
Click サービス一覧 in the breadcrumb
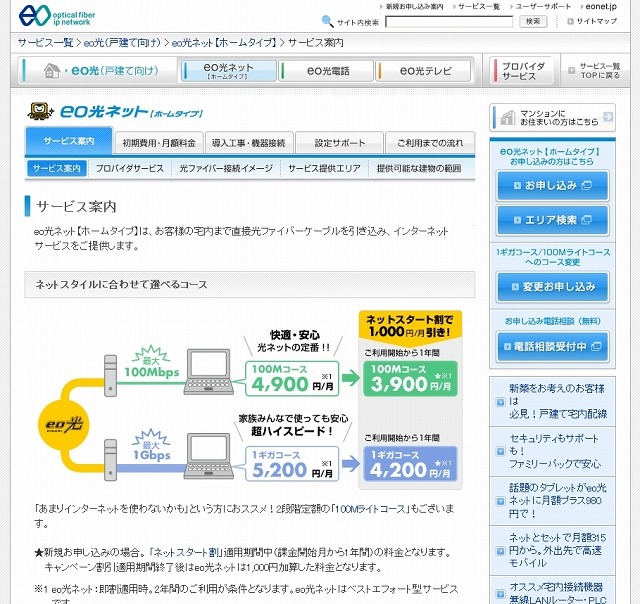(45, 42)
